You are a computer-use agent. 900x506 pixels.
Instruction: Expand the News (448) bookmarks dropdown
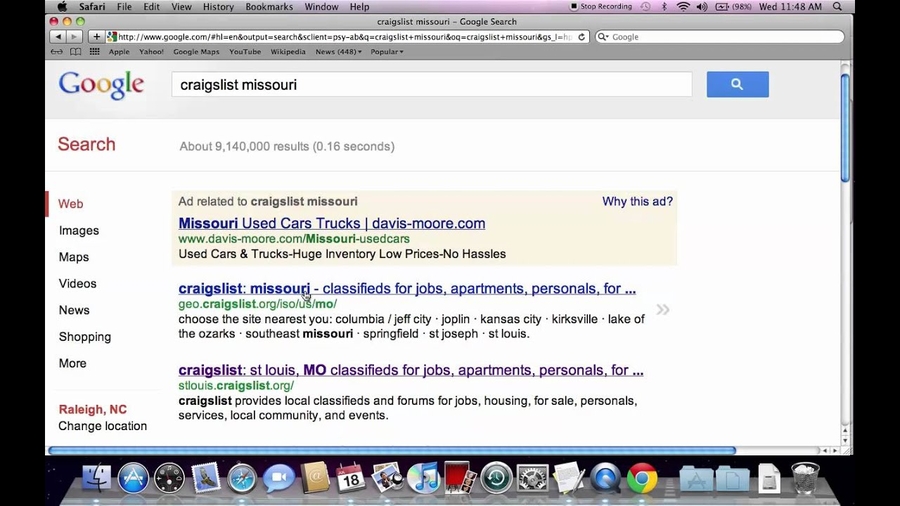click(338, 52)
